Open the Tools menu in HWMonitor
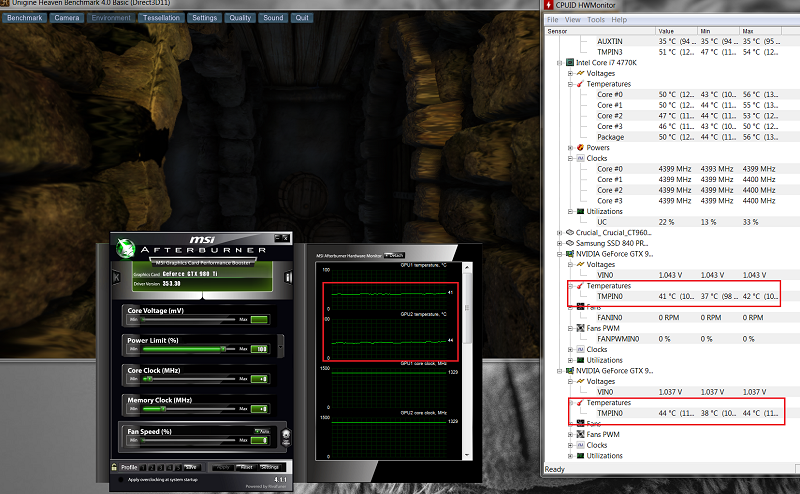800x494 pixels. click(x=595, y=20)
